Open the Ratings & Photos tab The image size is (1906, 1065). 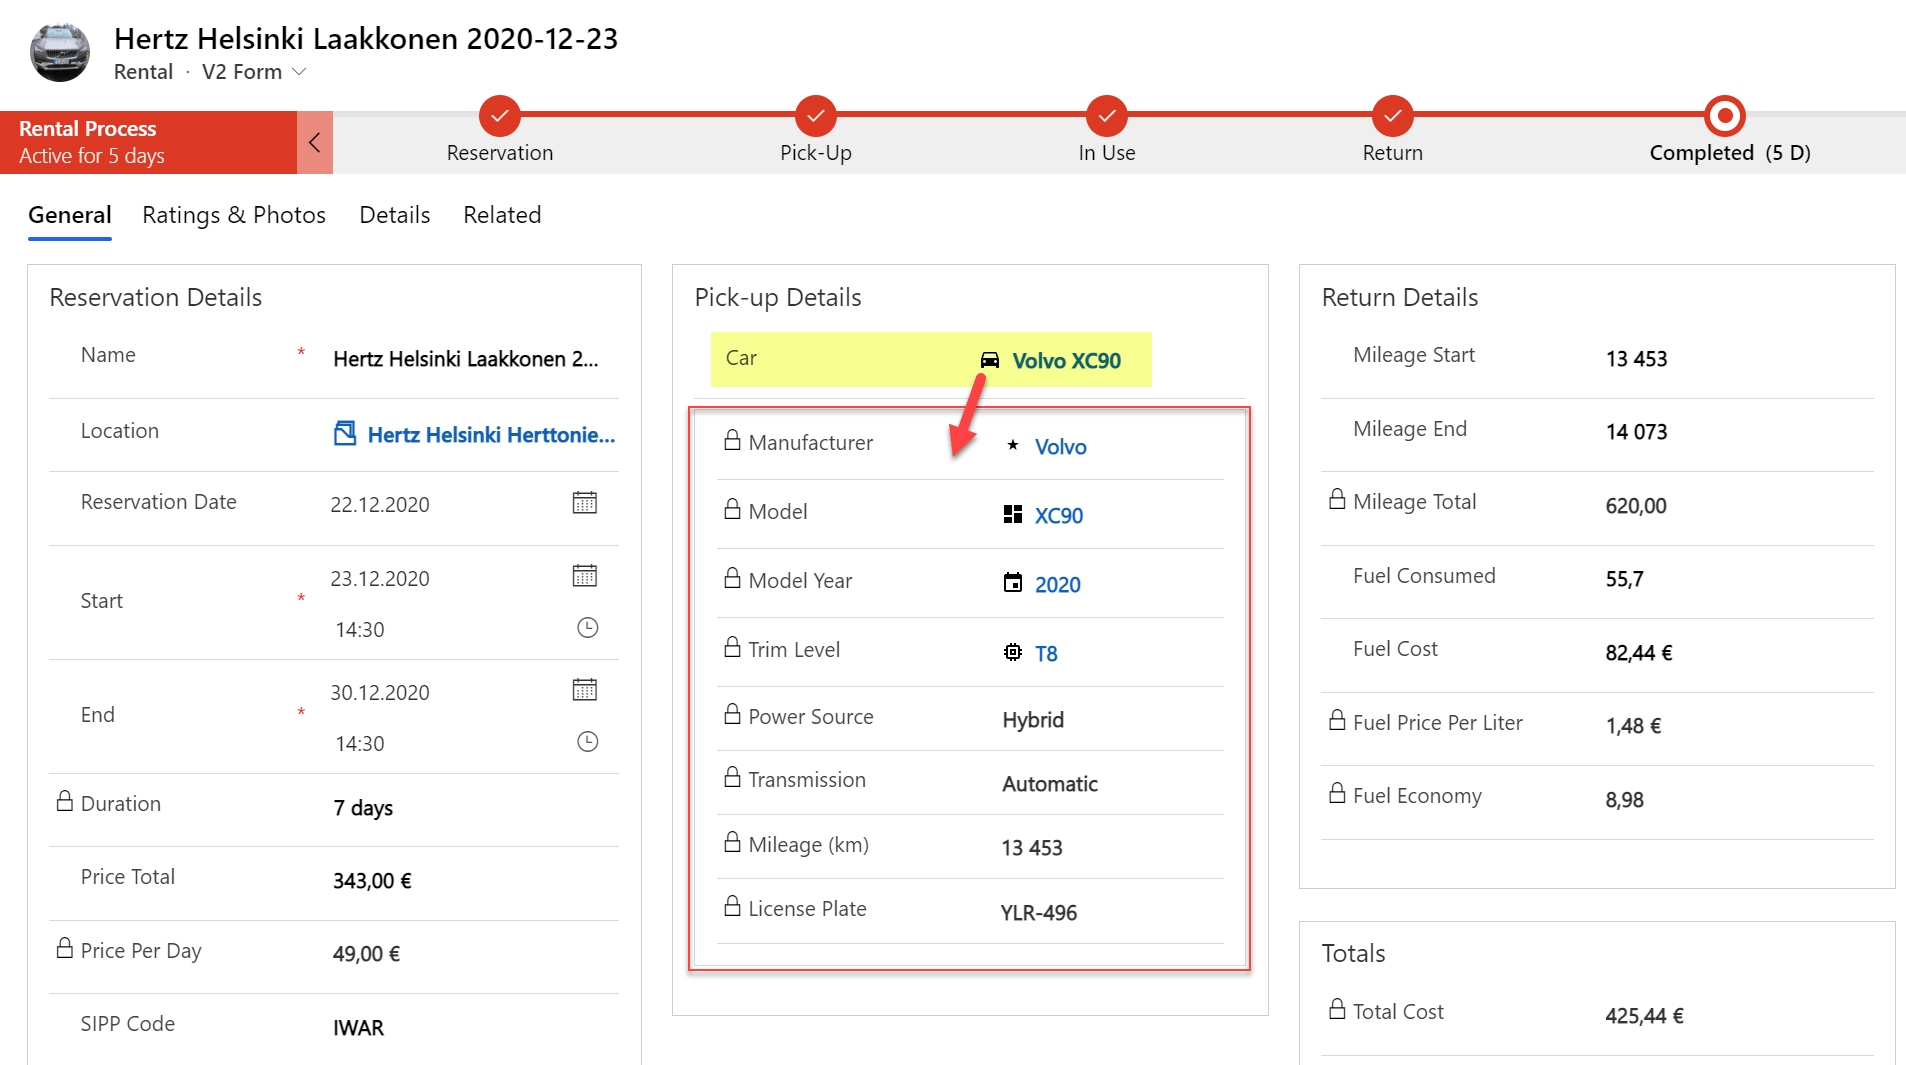(234, 215)
